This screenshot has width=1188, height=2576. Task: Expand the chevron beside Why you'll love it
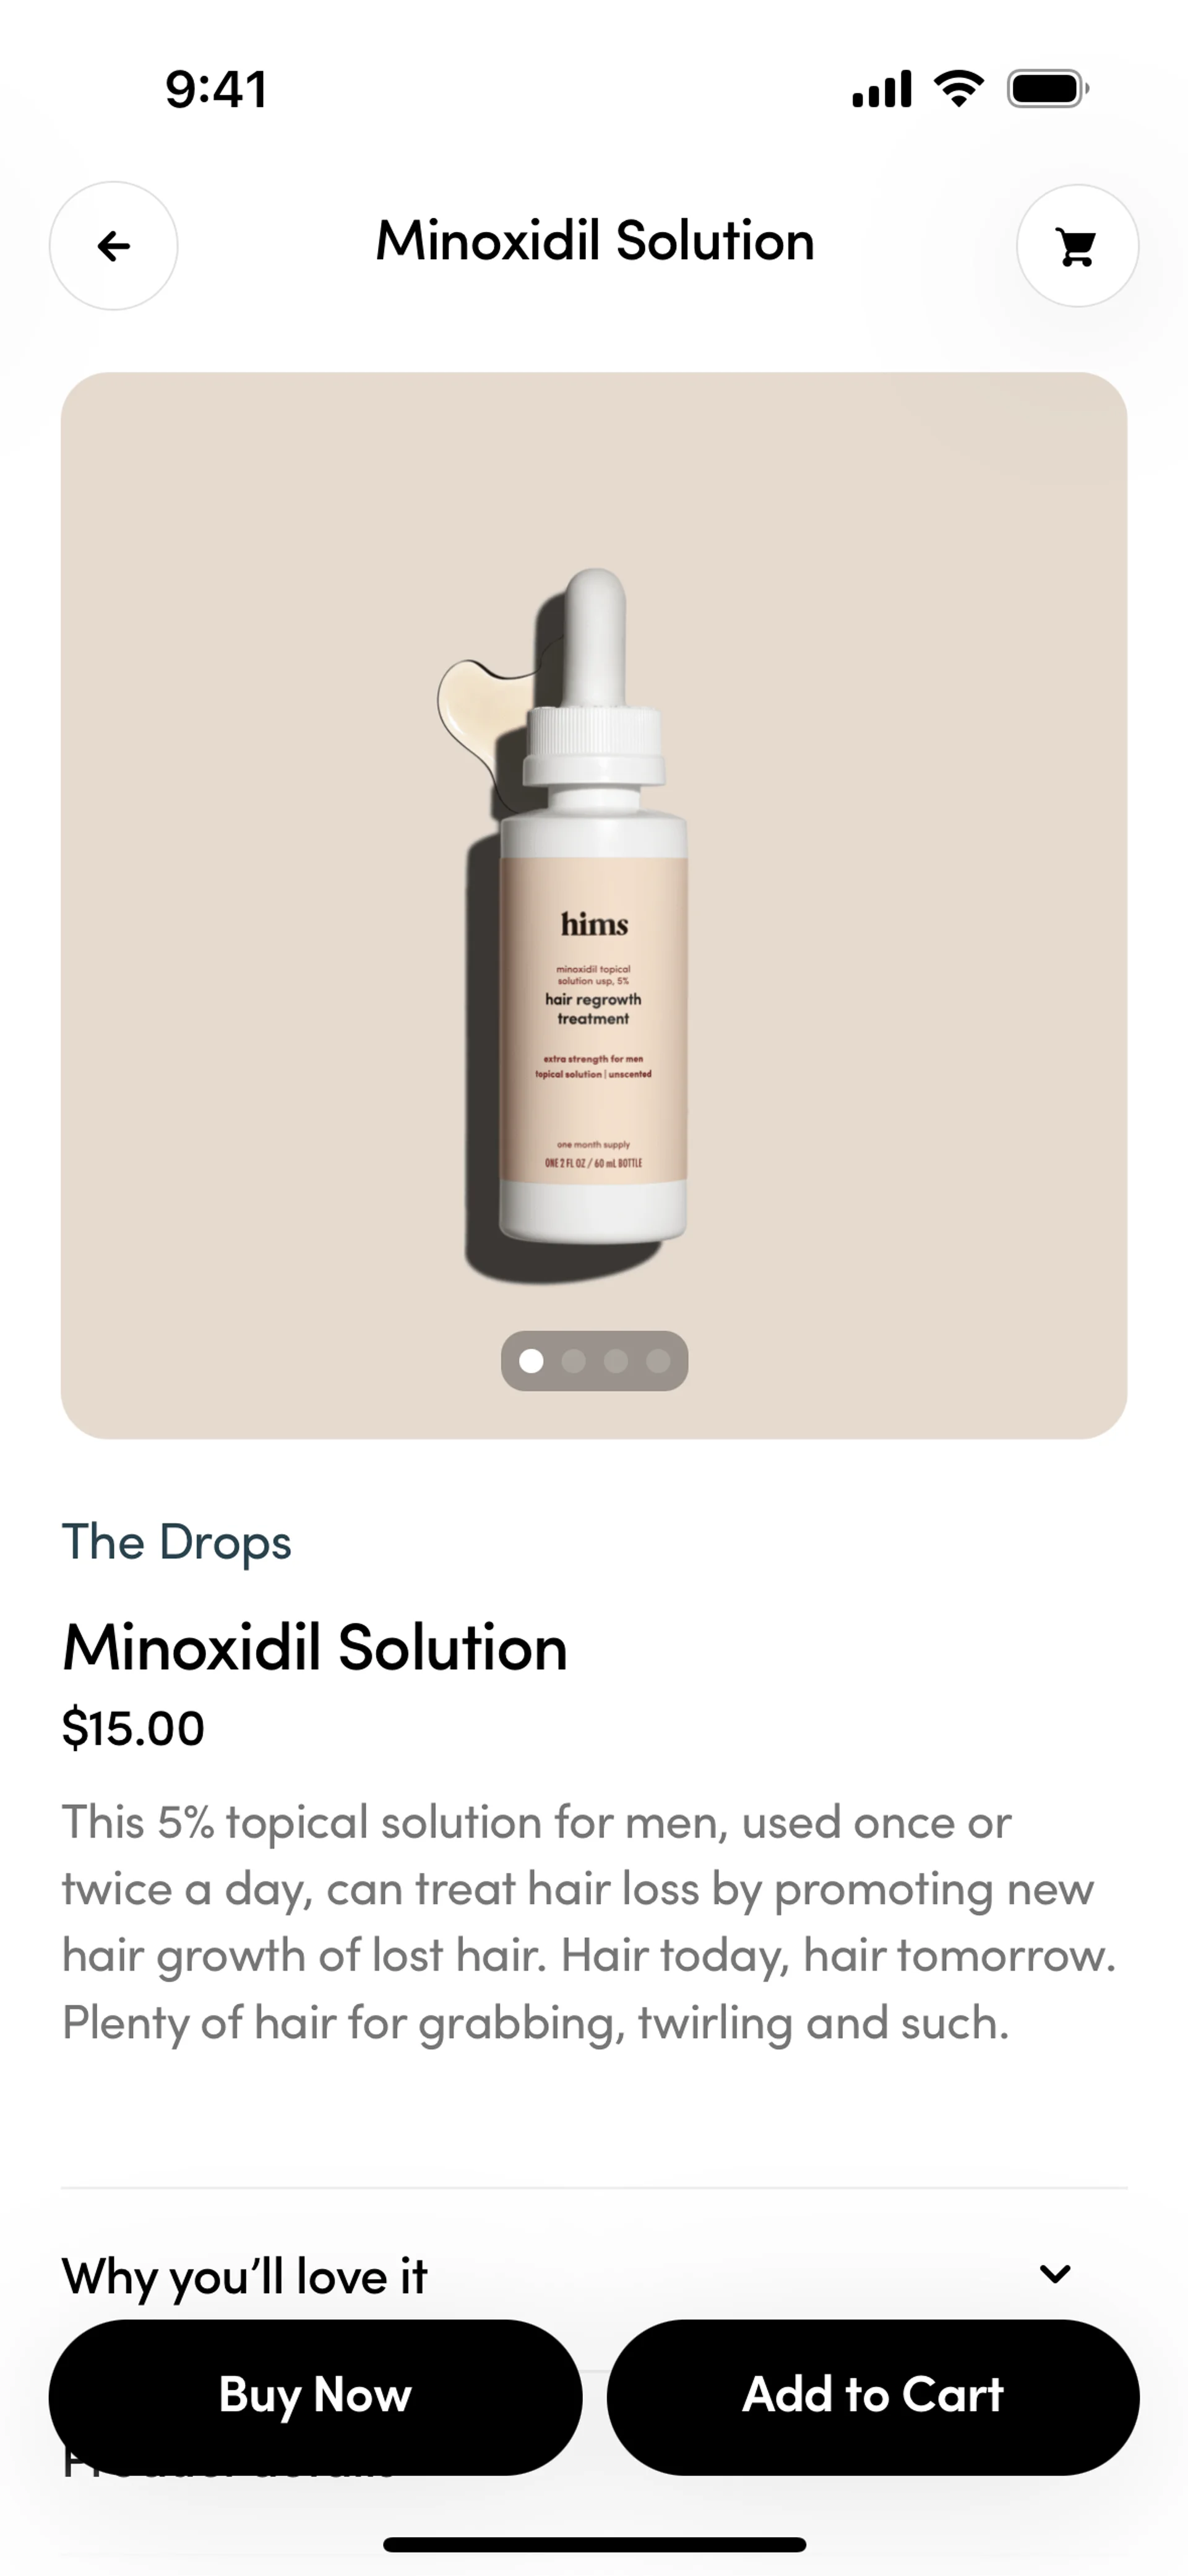click(1055, 2275)
